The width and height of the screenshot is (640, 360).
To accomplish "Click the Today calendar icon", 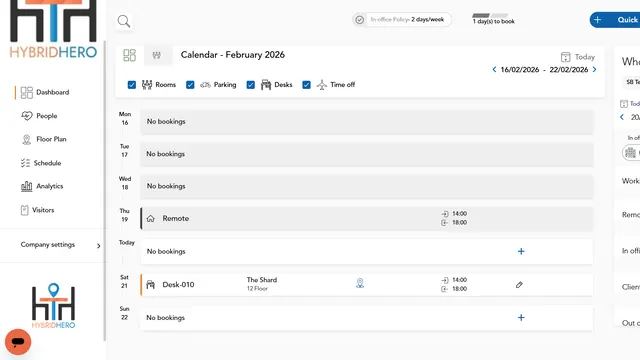I will coord(565,57).
